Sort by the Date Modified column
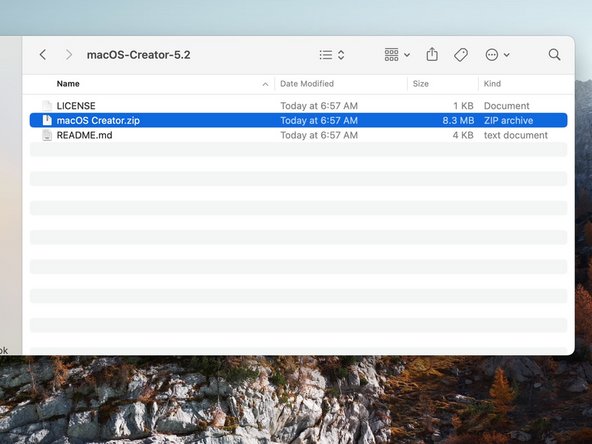The width and height of the screenshot is (592, 444). (x=307, y=84)
